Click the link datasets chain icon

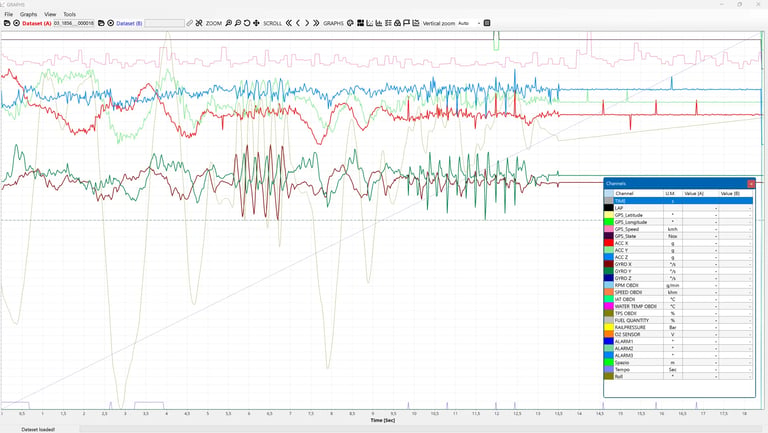pos(190,23)
